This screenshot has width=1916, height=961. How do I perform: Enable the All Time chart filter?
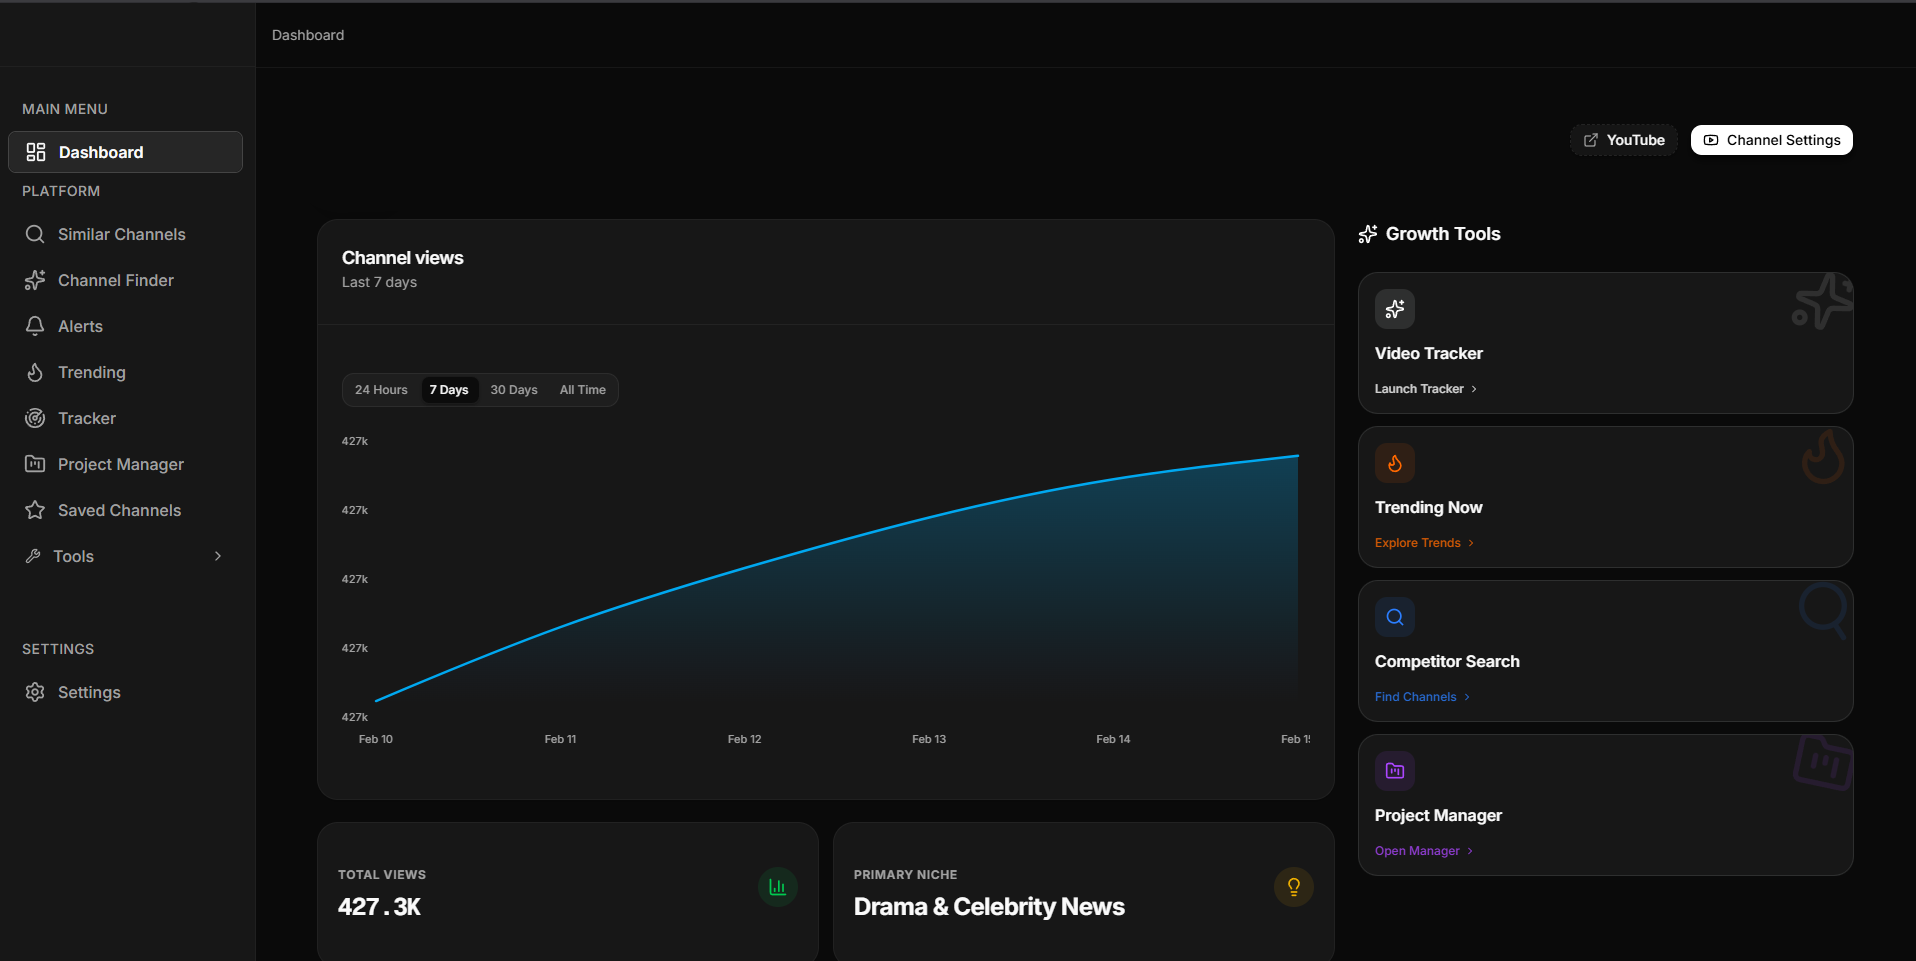click(582, 390)
